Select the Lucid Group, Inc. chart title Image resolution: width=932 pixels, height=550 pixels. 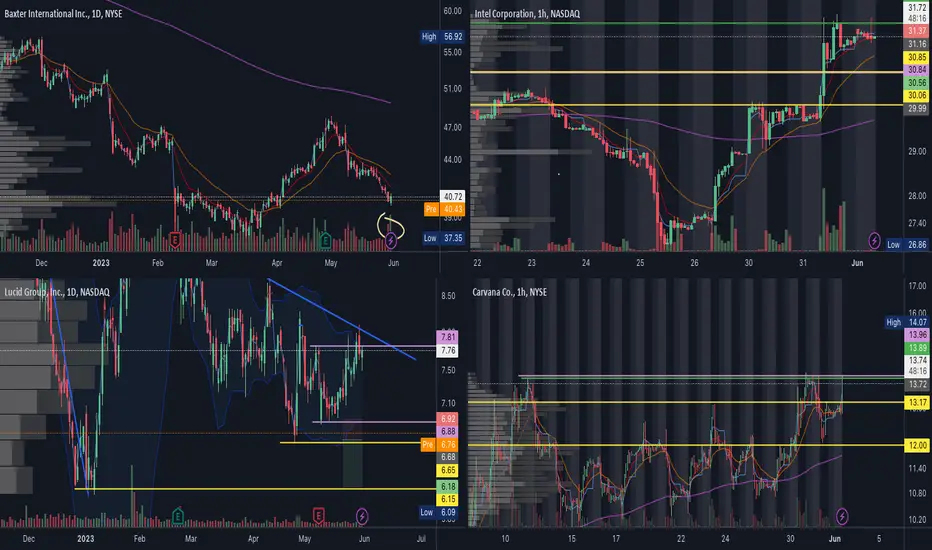pyautogui.click(x=57, y=292)
